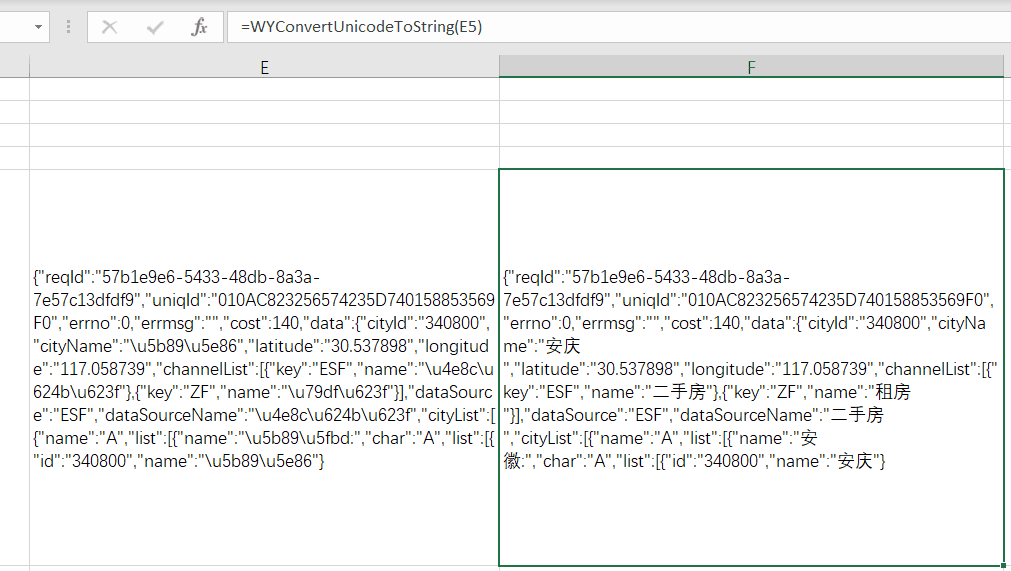This screenshot has width=1011, height=571.
Task: Open the Insert Function fx dialog
Action: coord(199,27)
